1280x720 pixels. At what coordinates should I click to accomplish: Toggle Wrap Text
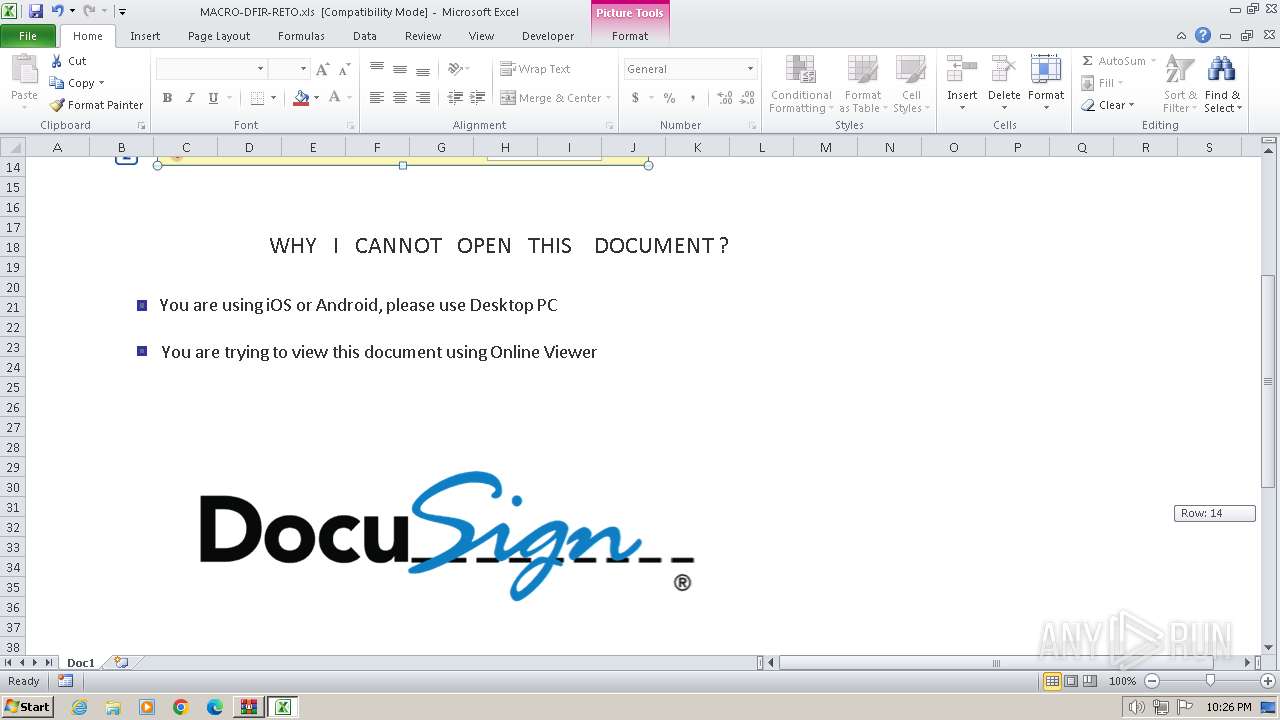click(x=535, y=69)
